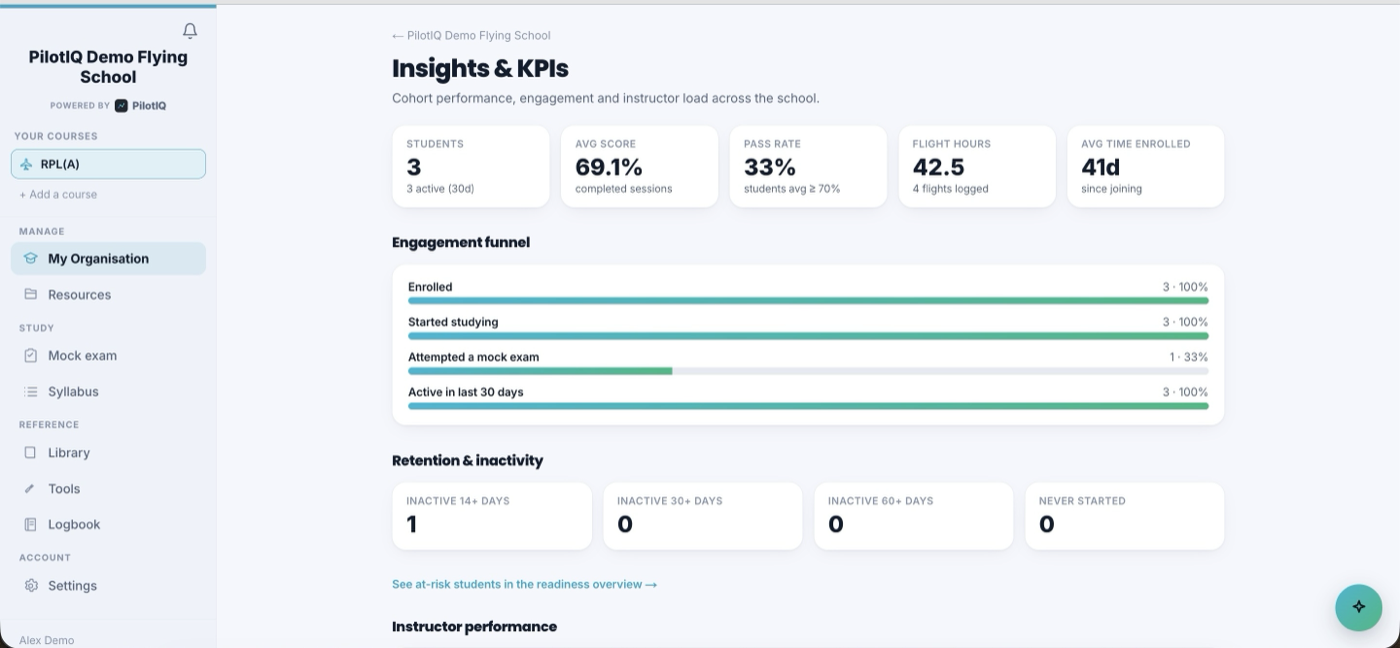This screenshot has width=1400, height=648.
Task: Open the notifications bell
Action: pos(190,31)
